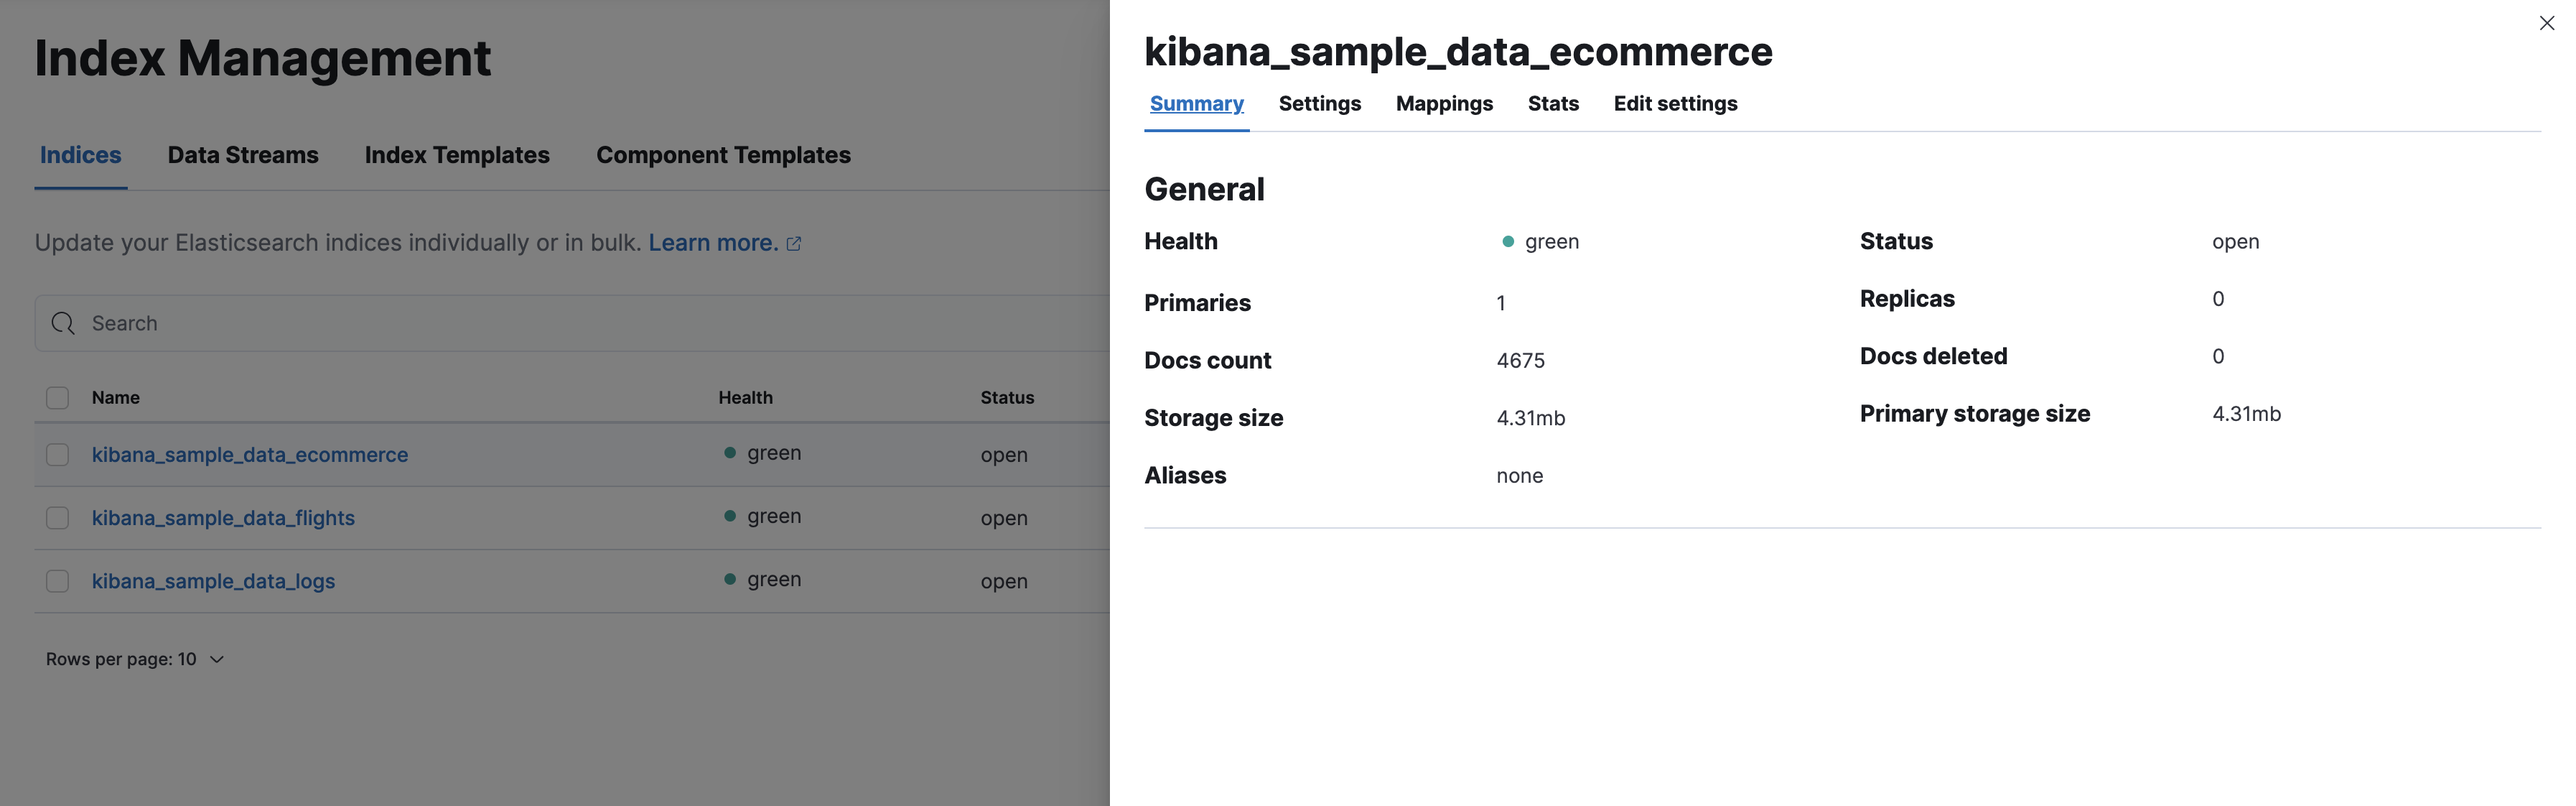
Task: Switch to the Settings tab in flyout
Action: click(x=1319, y=103)
